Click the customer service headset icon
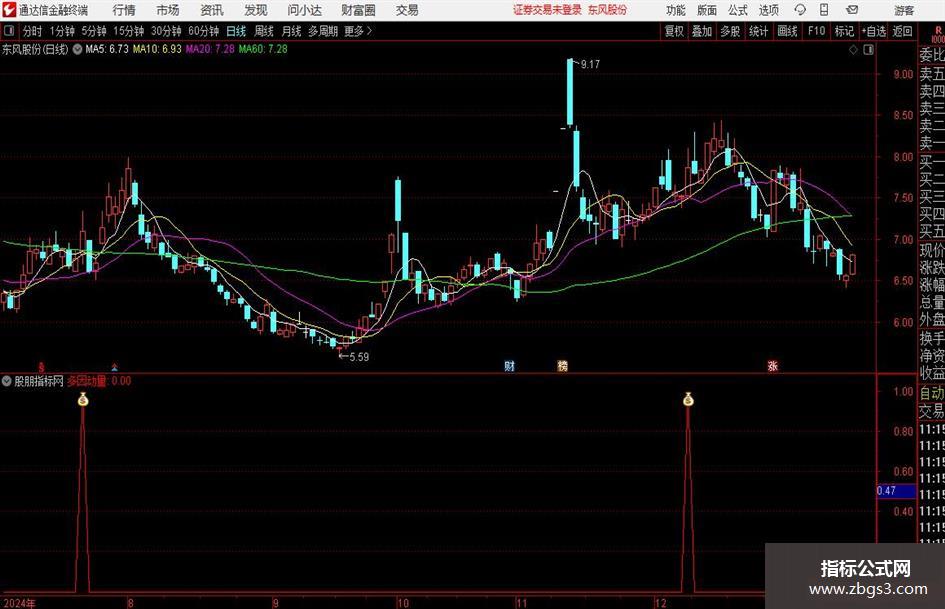945x609 pixels. pos(800,10)
